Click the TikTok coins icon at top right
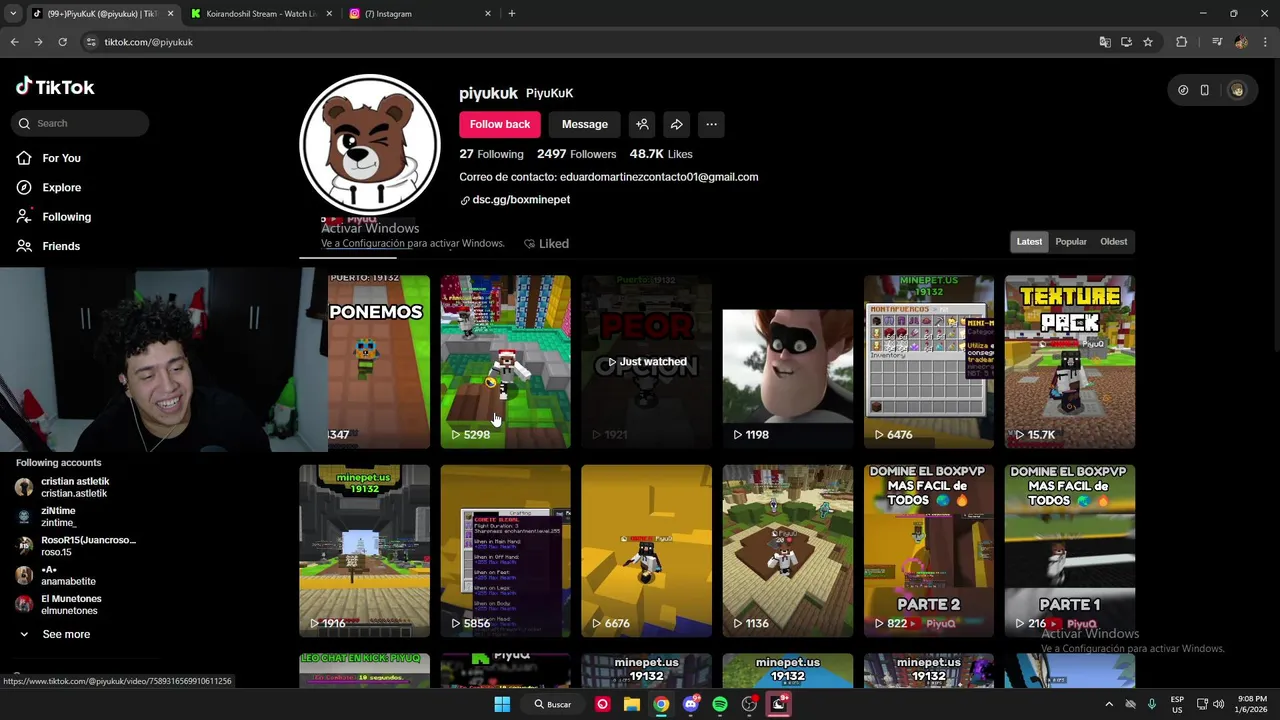 point(1183,90)
